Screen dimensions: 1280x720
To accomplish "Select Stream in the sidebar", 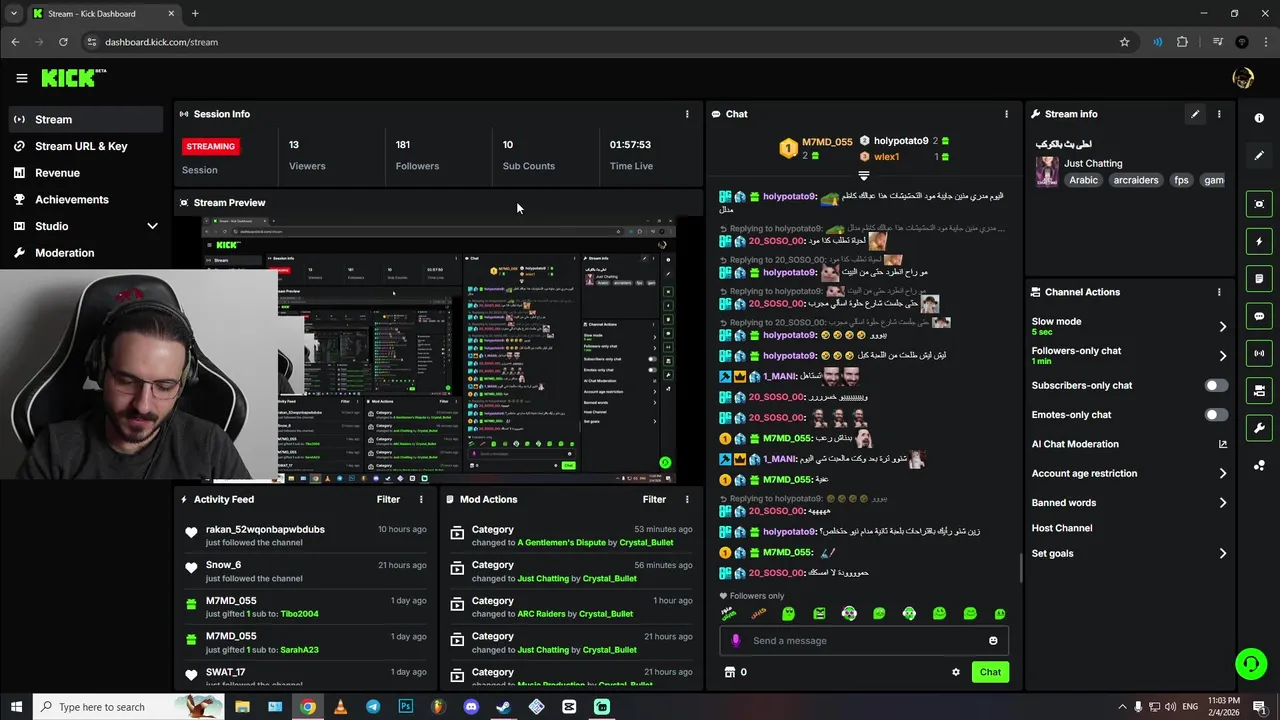I will click(86, 119).
